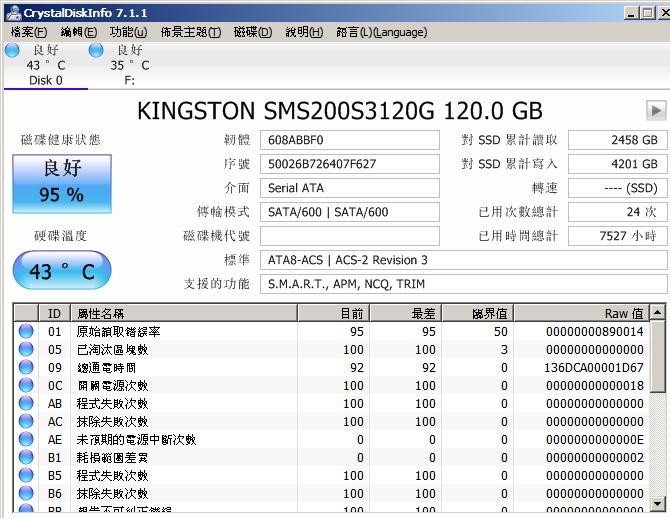670x518 pixels.
Task: Open the 佈景主題(T) menu
Action: point(191,32)
